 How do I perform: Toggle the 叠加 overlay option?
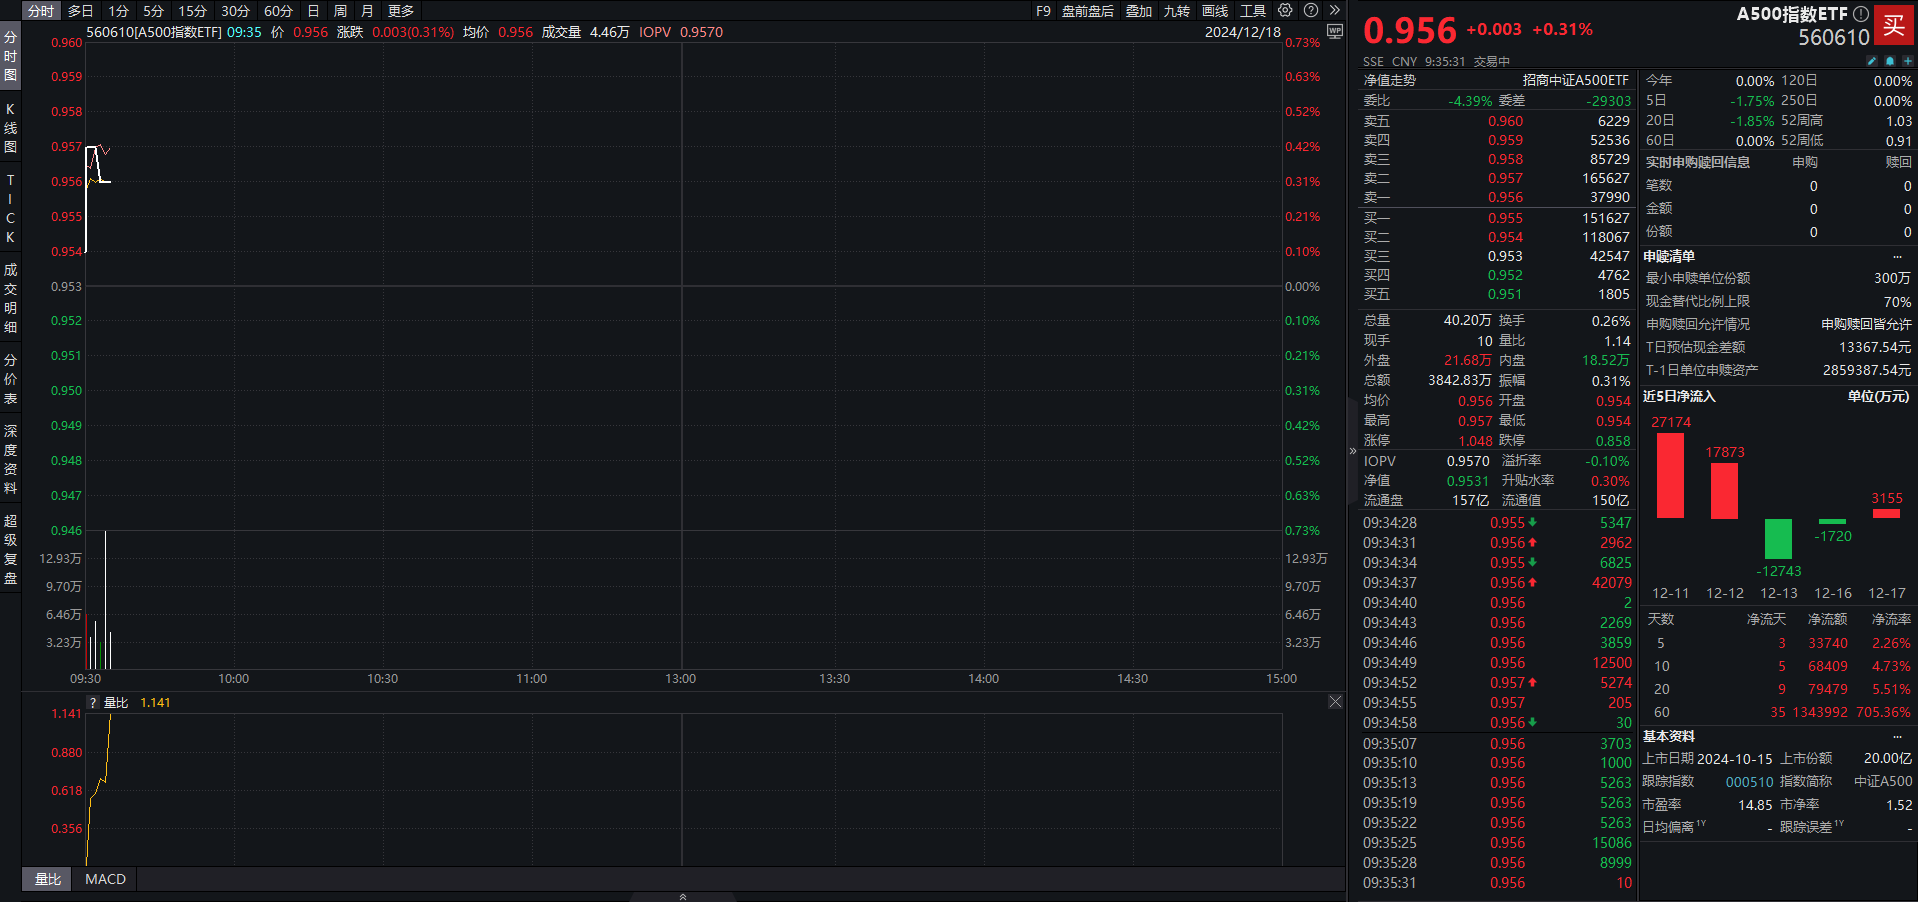pos(1139,11)
